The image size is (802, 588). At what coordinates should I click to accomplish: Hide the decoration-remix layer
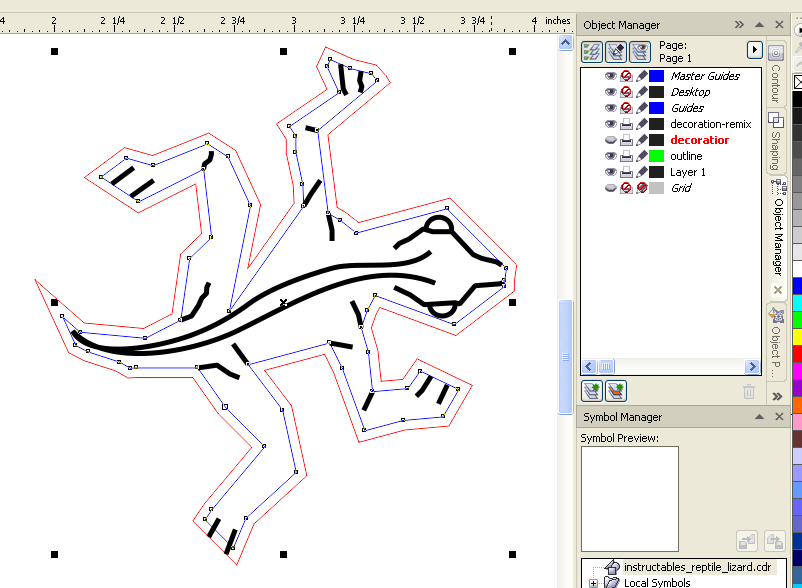610,124
